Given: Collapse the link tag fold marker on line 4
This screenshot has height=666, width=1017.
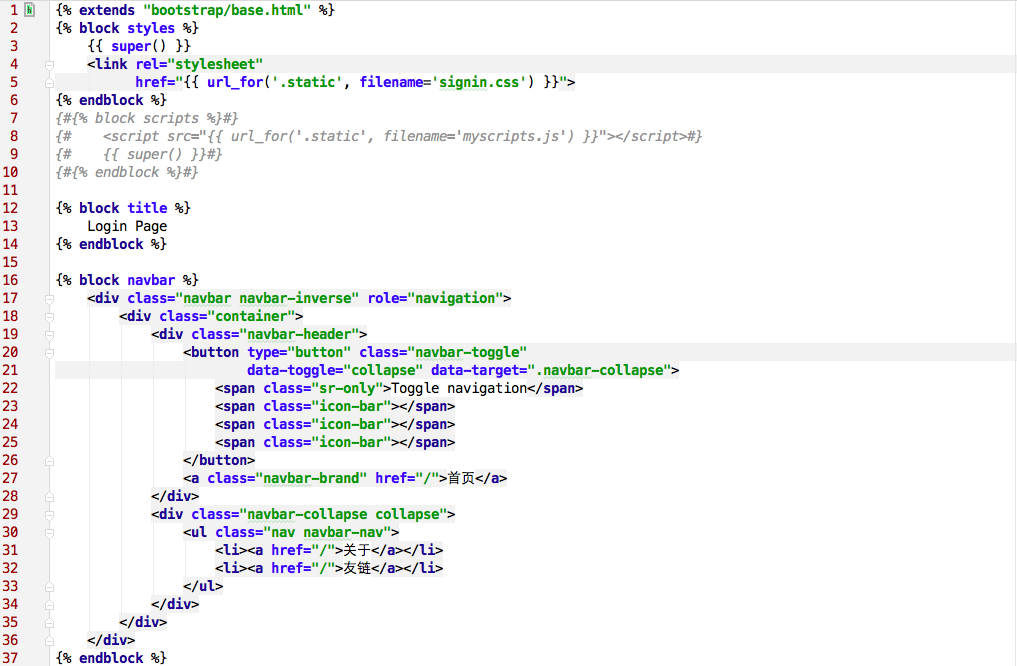Looking at the screenshot, I should pos(49,65).
